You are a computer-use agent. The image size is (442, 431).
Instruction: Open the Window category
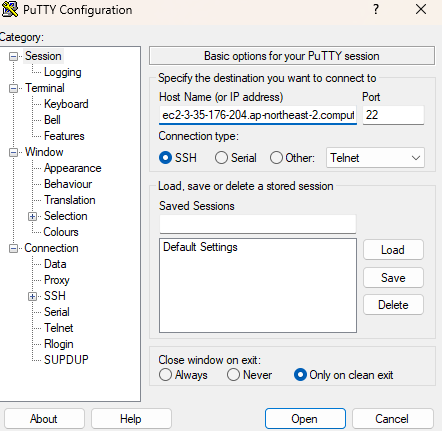pos(44,152)
